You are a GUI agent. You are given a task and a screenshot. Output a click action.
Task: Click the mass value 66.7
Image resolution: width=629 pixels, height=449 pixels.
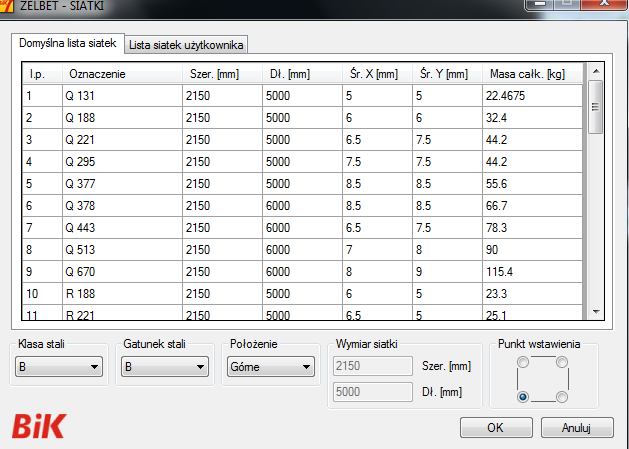point(497,206)
